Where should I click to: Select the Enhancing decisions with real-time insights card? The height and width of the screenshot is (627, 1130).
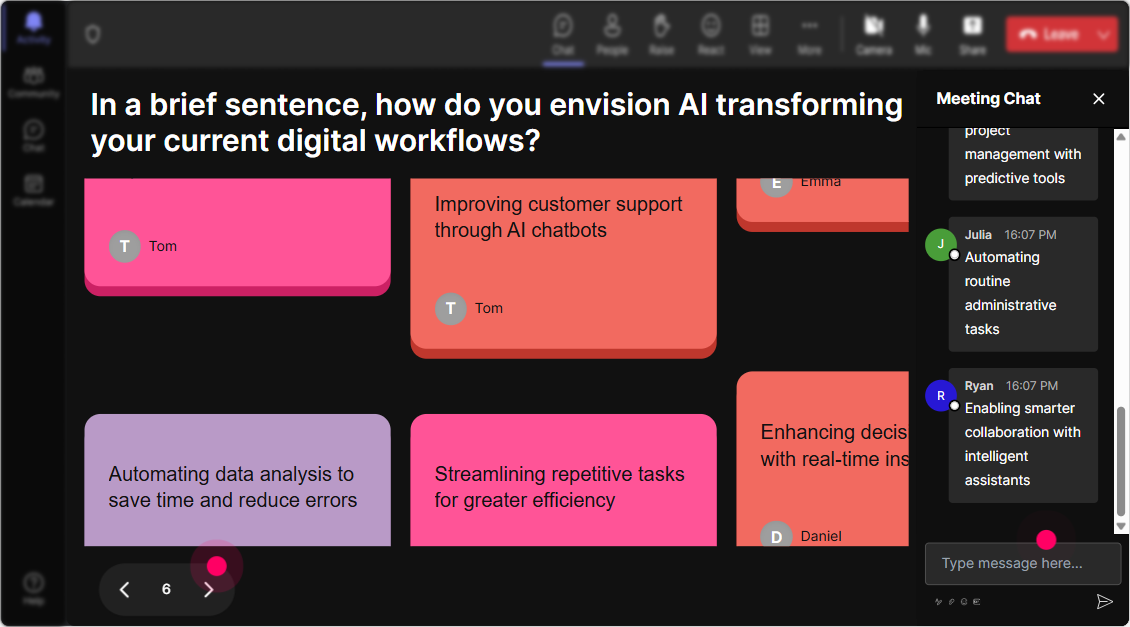coord(822,459)
